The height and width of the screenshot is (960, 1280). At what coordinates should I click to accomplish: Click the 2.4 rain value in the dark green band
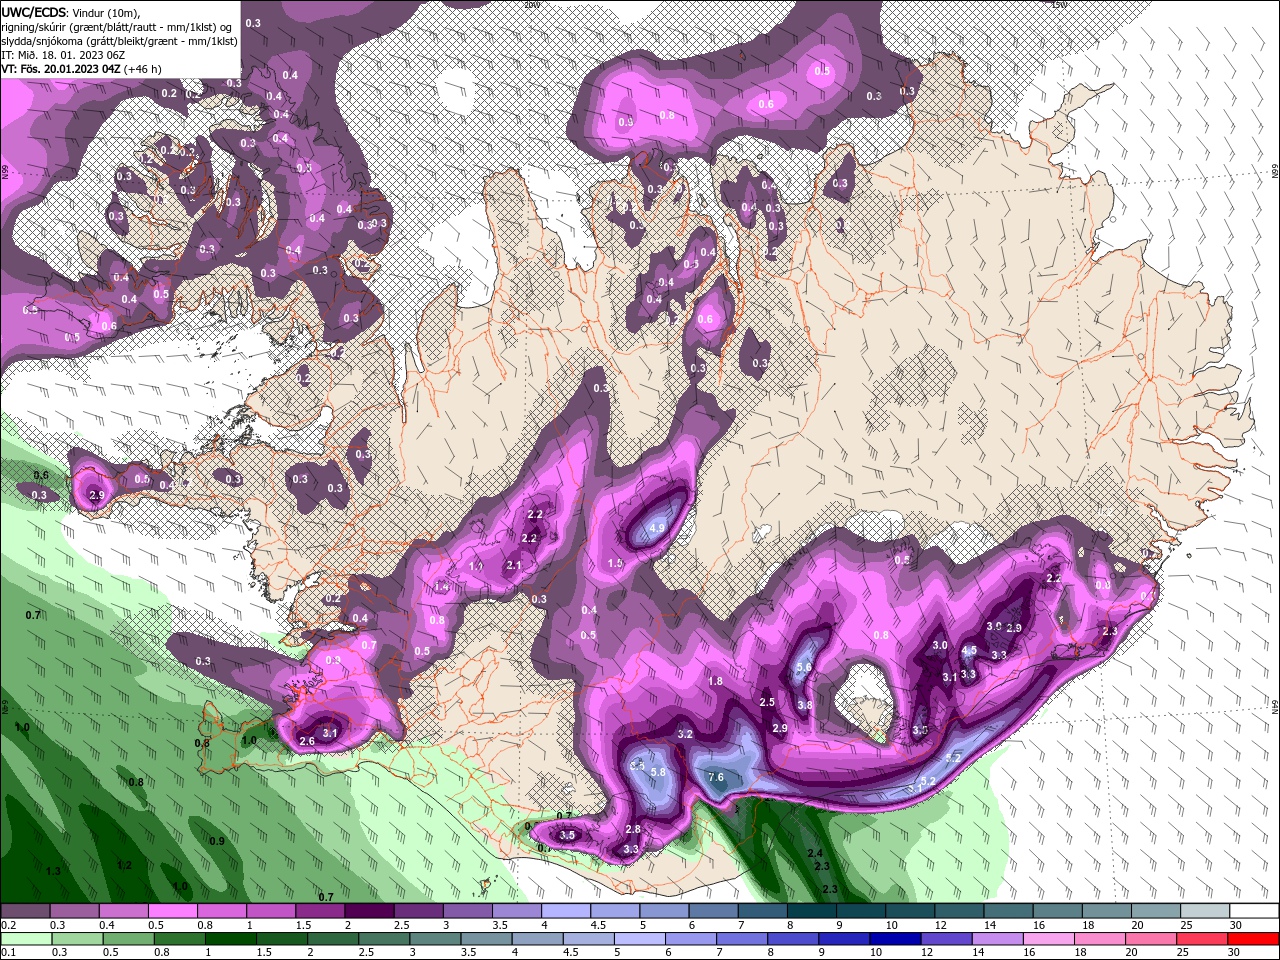815,853
